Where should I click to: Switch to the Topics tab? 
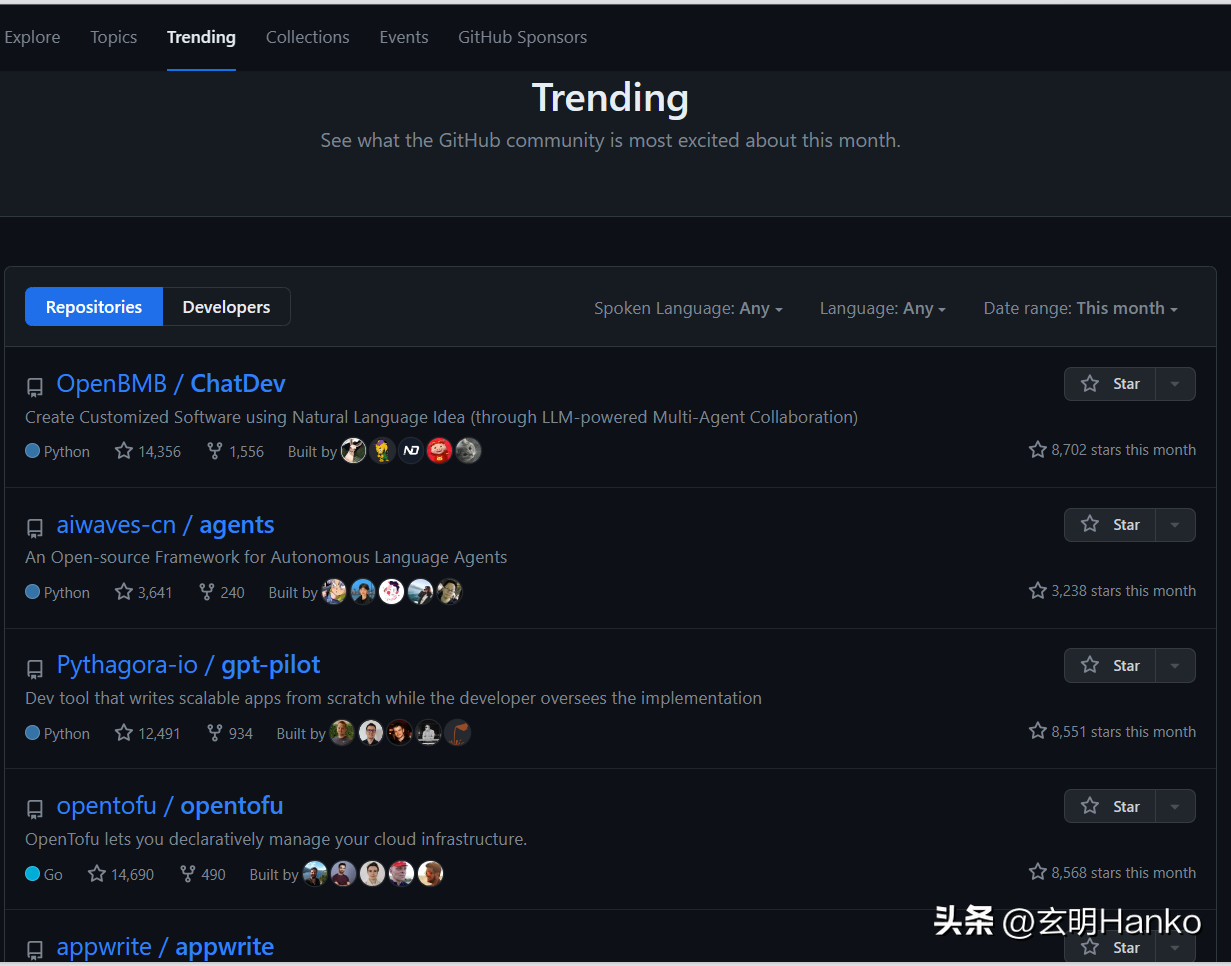pos(114,37)
